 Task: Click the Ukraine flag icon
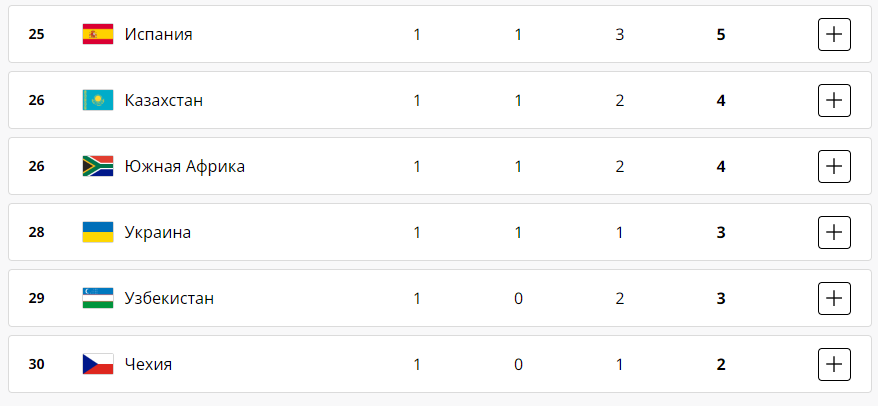point(97,233)
